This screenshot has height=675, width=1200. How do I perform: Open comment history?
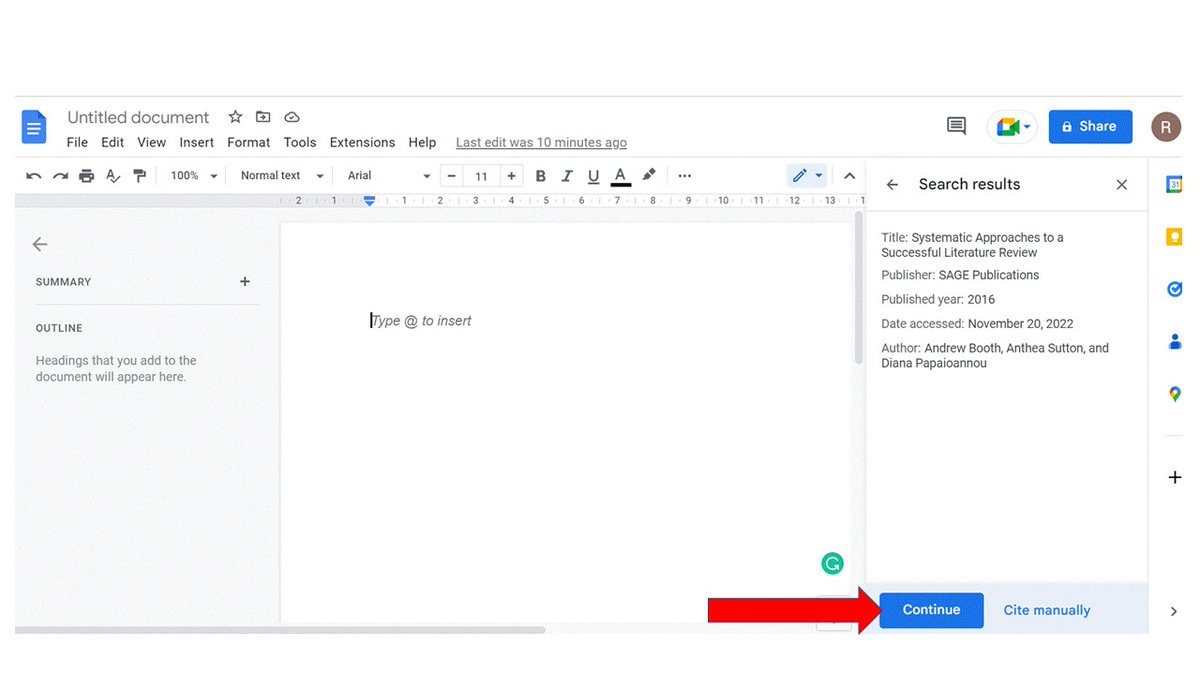pos(956,126)
